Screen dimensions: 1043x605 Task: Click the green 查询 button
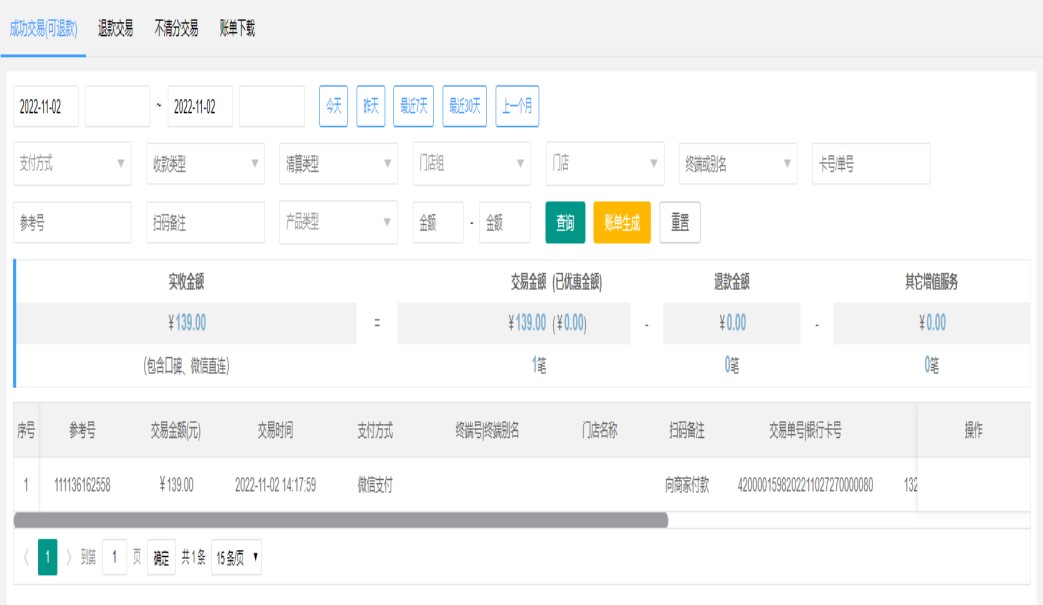point(565,223)
